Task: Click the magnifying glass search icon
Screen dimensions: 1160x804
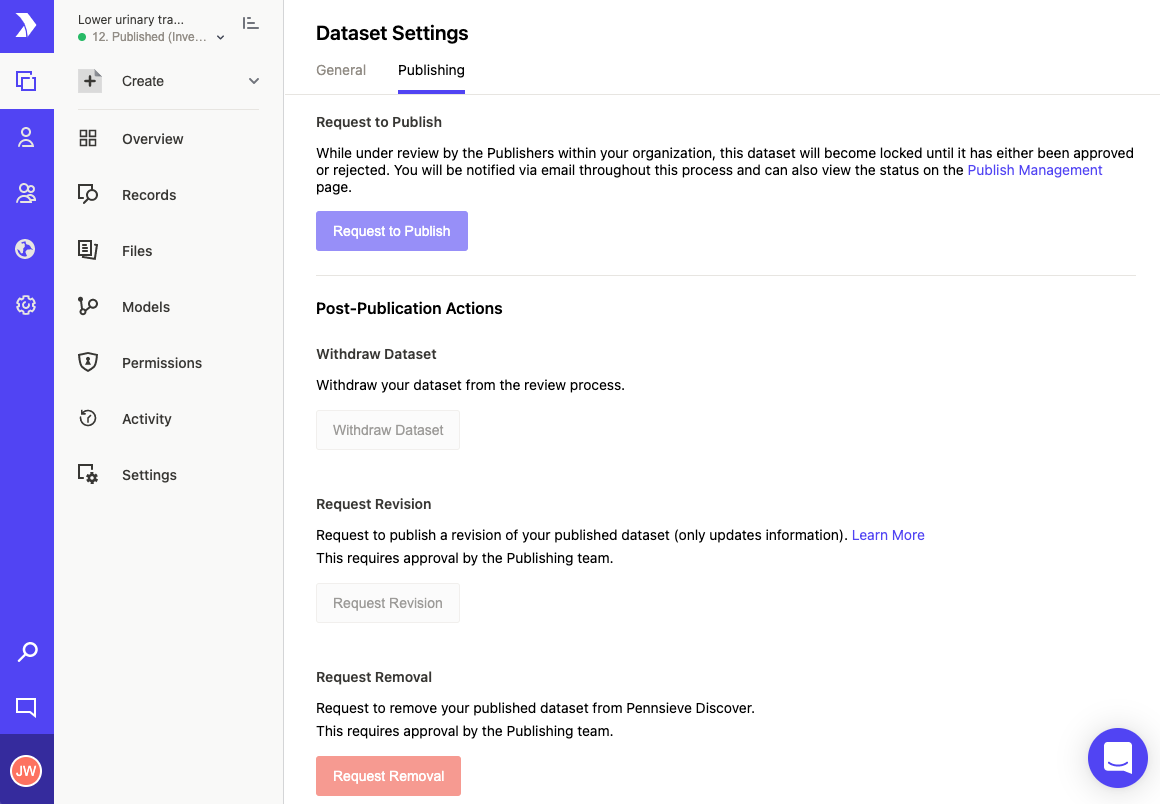Action: [x=27, y=652]
